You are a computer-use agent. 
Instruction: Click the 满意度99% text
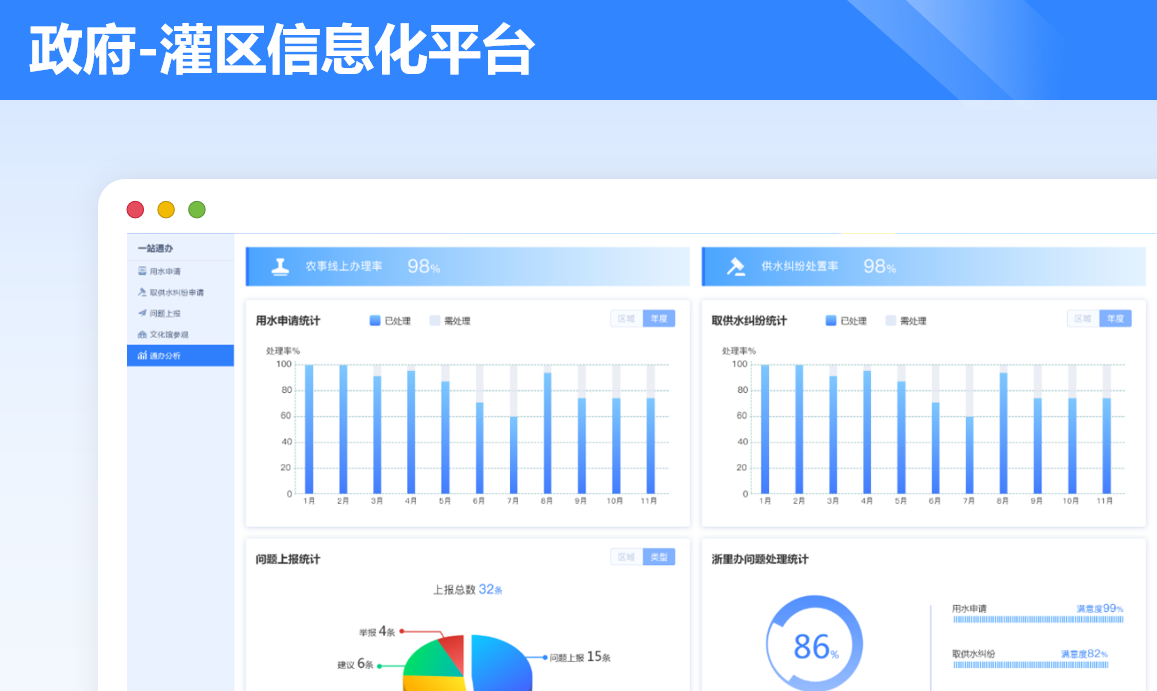[1099, 608]
